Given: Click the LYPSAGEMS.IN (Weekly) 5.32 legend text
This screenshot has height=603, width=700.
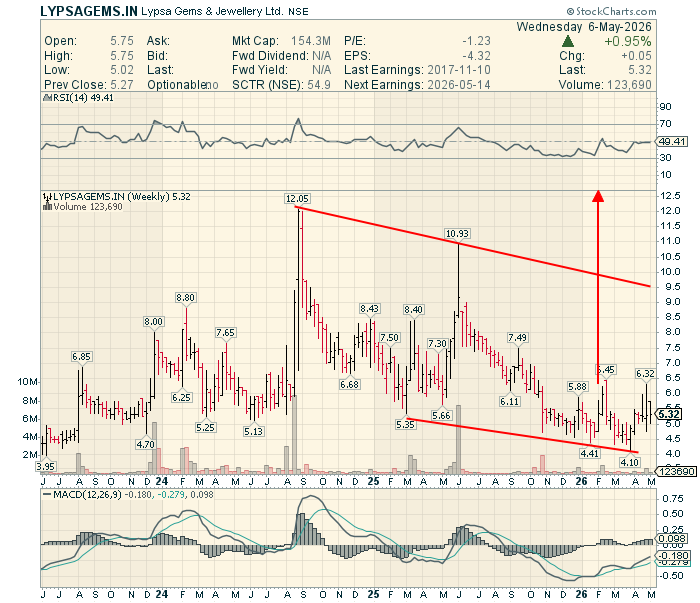Looking at the screenshot, I should tap(122, 196).
